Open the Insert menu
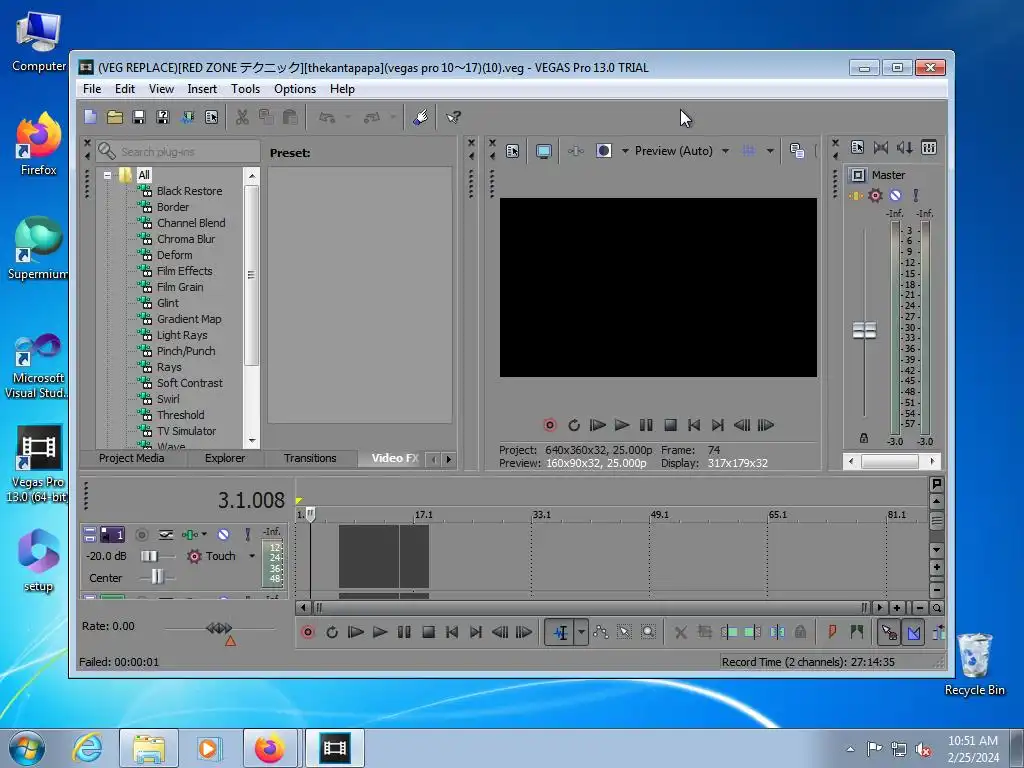1024x768 pixels. point(202,89)
